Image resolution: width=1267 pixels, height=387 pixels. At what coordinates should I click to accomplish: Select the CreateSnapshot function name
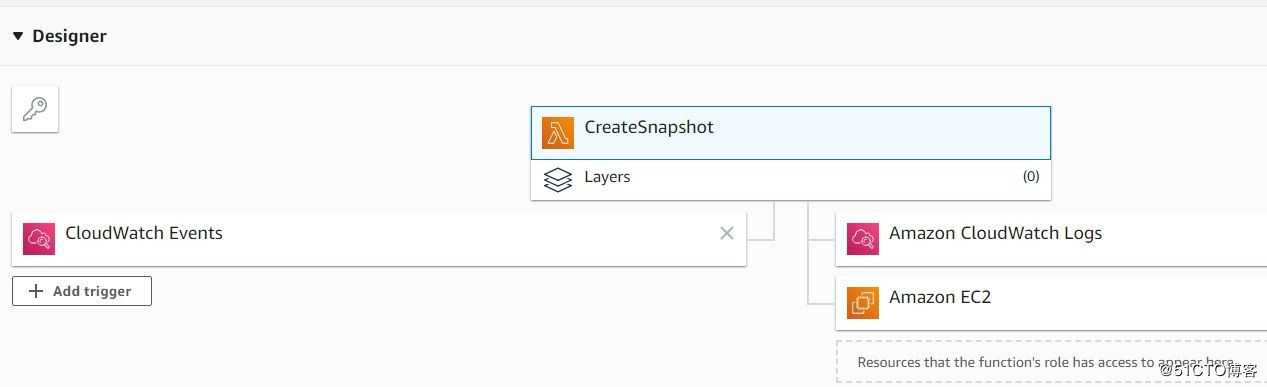pos(649,127)
